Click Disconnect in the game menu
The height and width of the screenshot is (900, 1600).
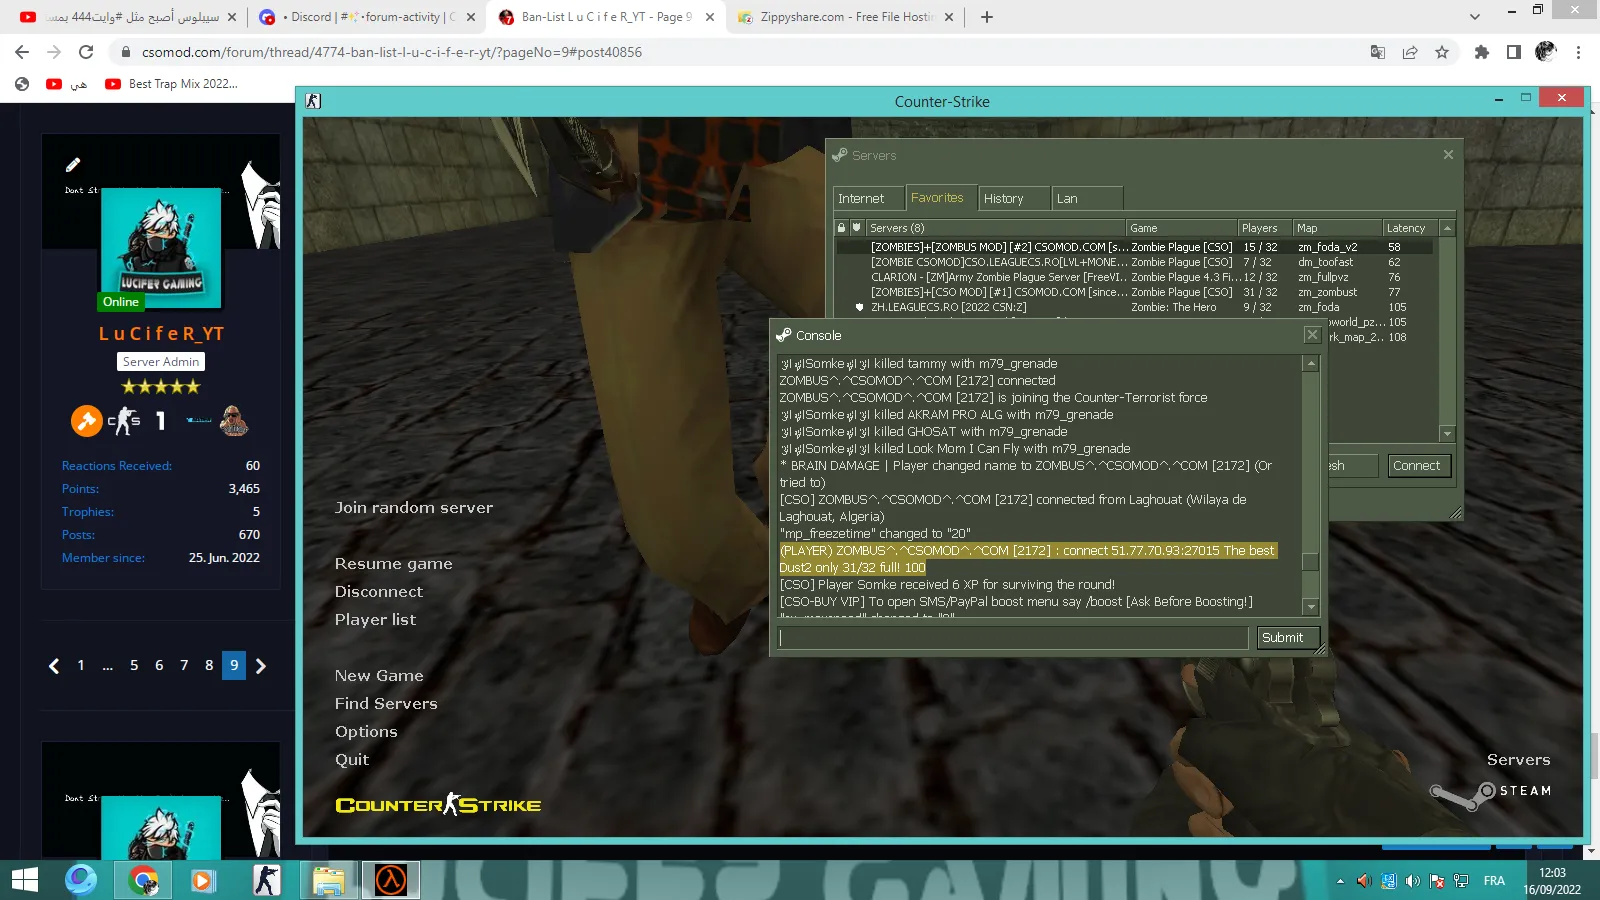pos(379,592)
